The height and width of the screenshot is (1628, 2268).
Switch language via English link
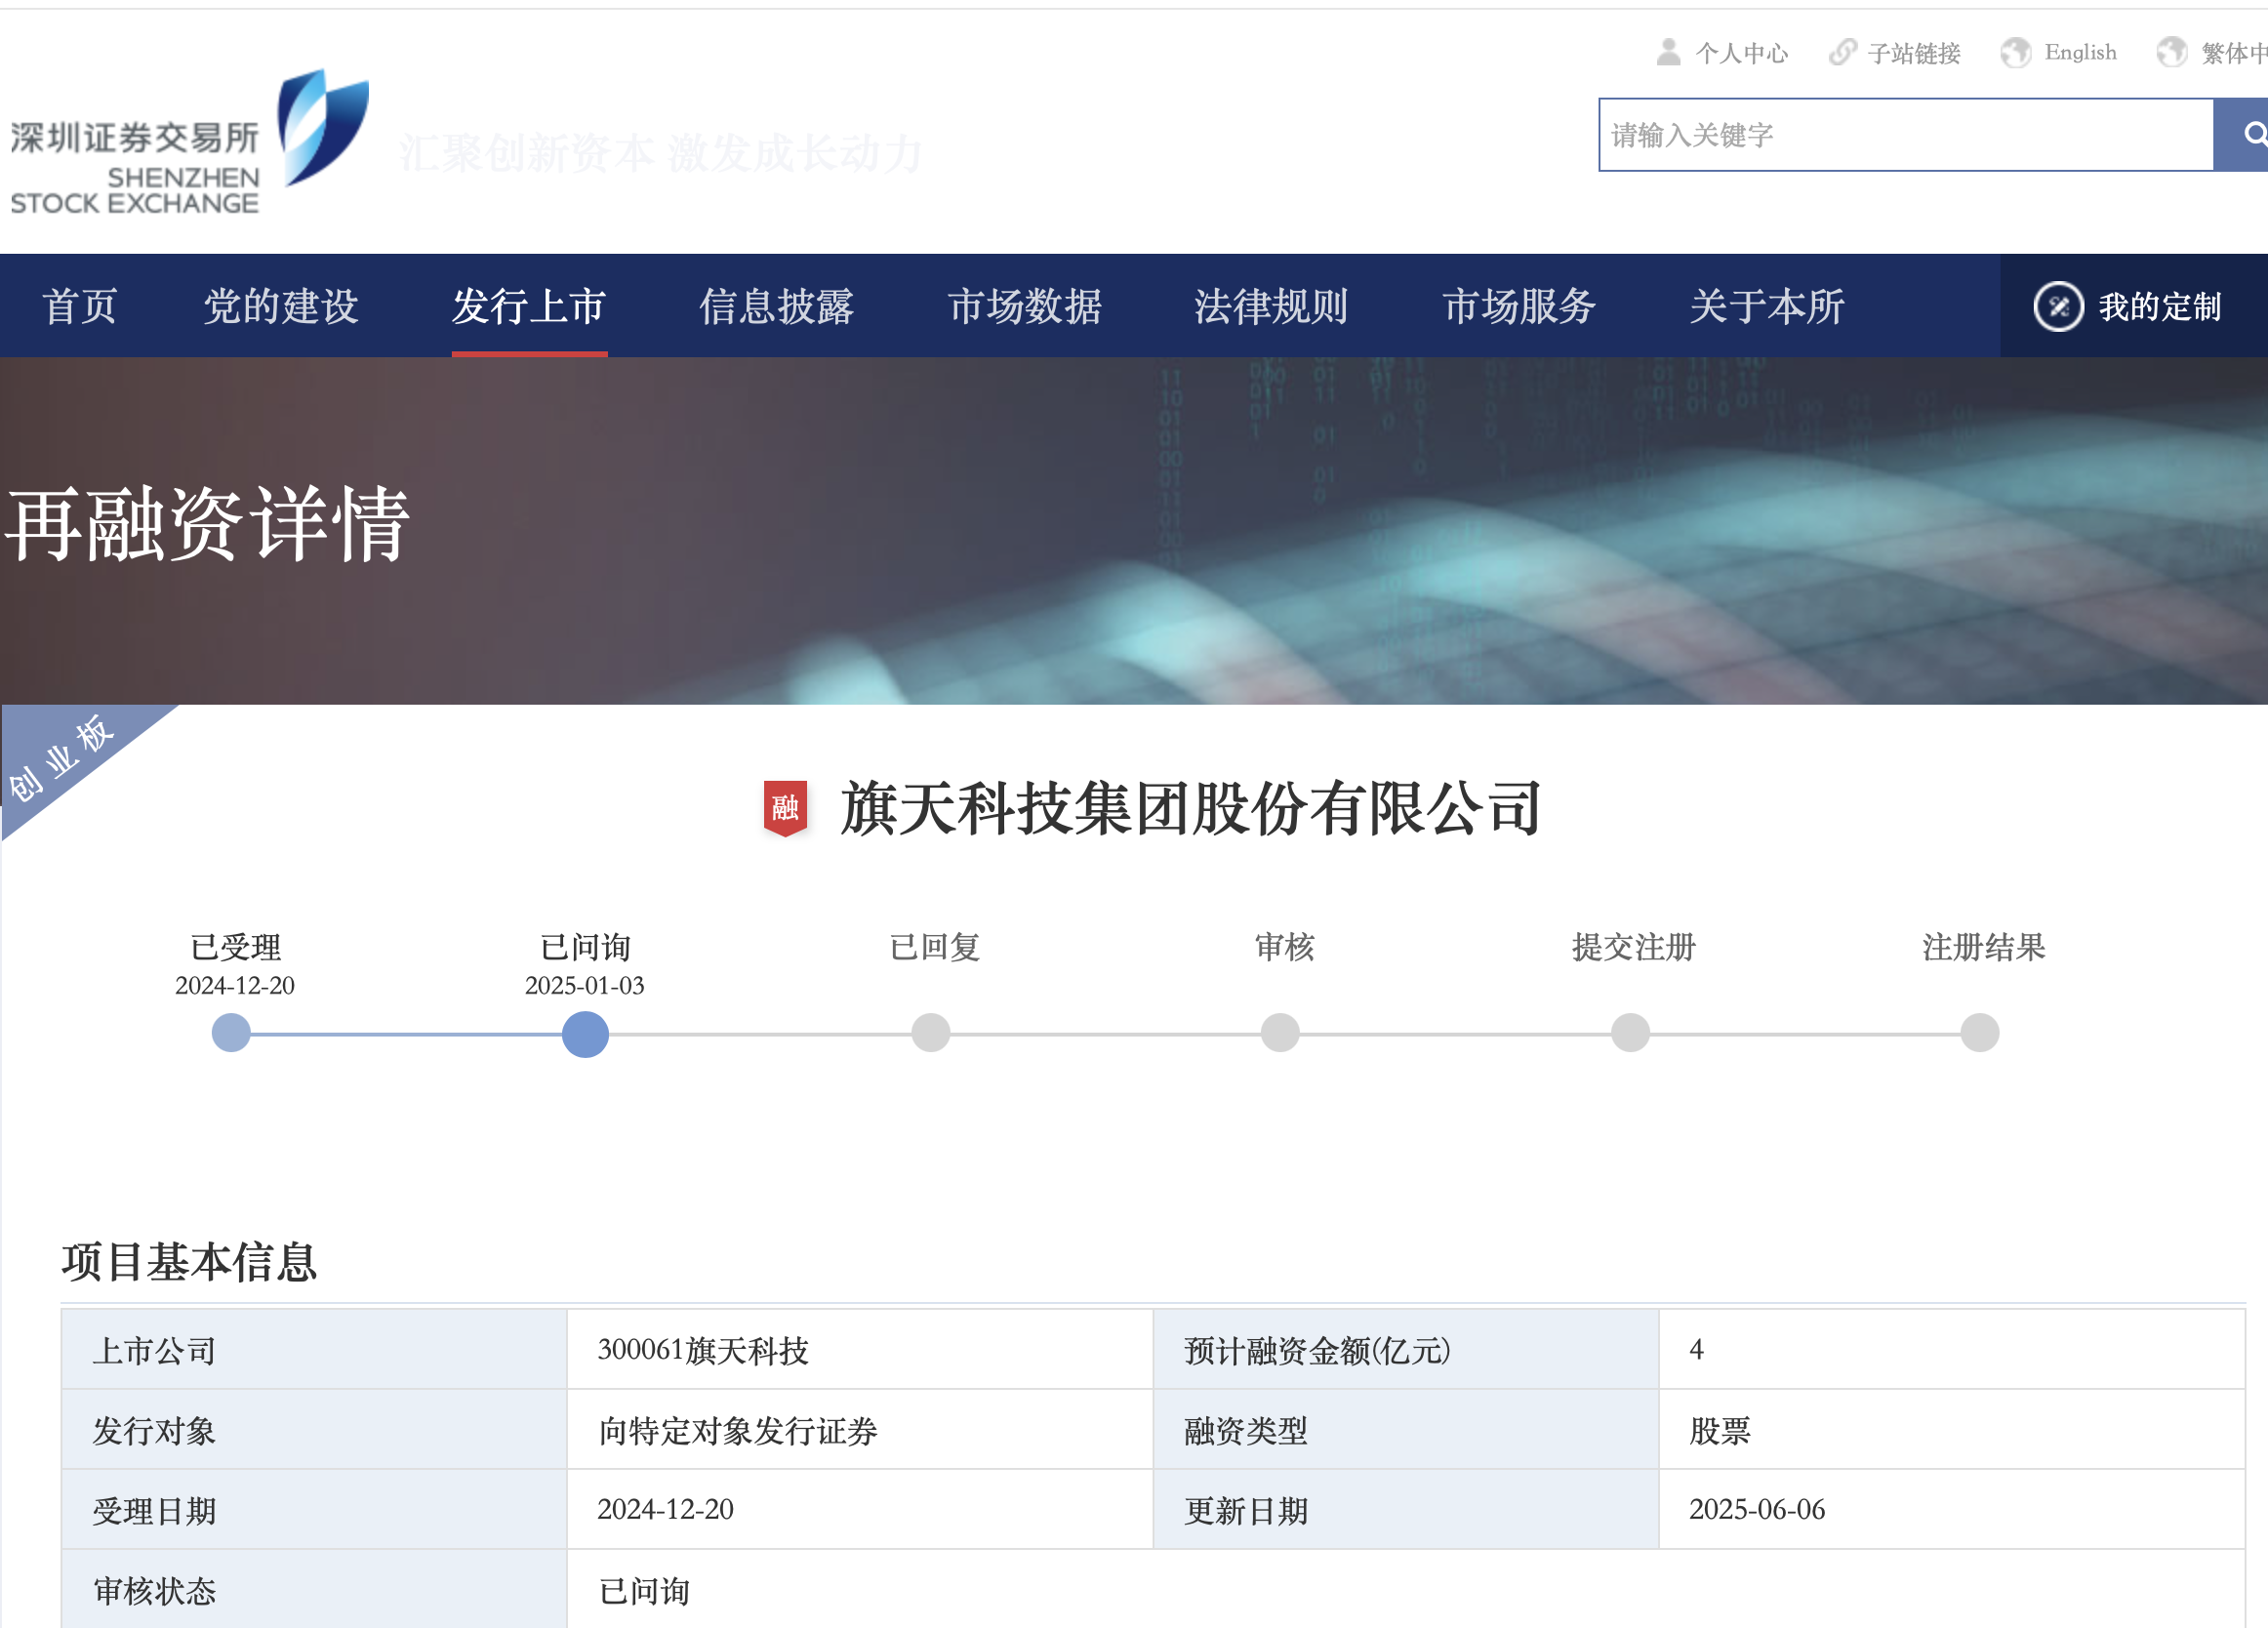click(2080, 52)
